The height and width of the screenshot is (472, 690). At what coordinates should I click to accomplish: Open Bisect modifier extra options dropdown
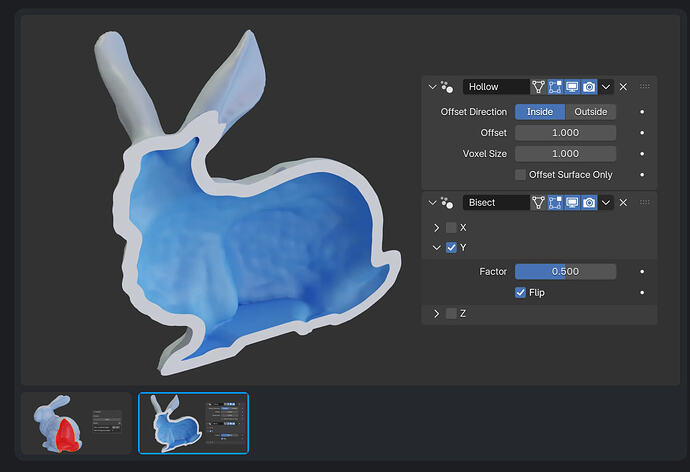point(606,202)
